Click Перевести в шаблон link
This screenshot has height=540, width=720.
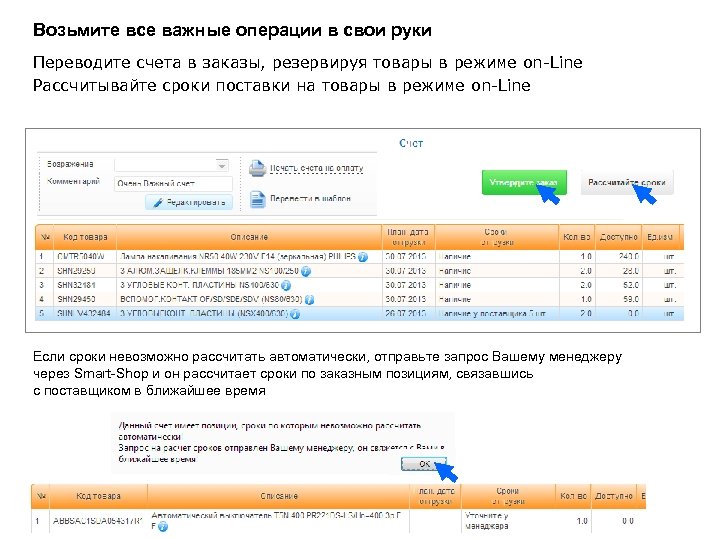(x=310, y=198)
